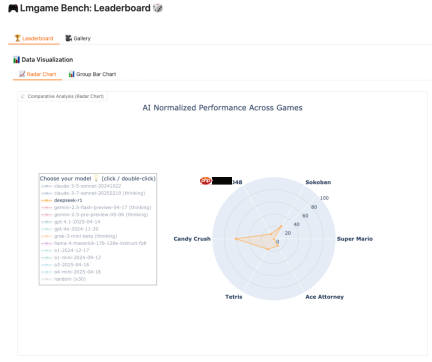
Task: Click the bar chart icon beside Data Visualization
Action: [x=16, y=60]
